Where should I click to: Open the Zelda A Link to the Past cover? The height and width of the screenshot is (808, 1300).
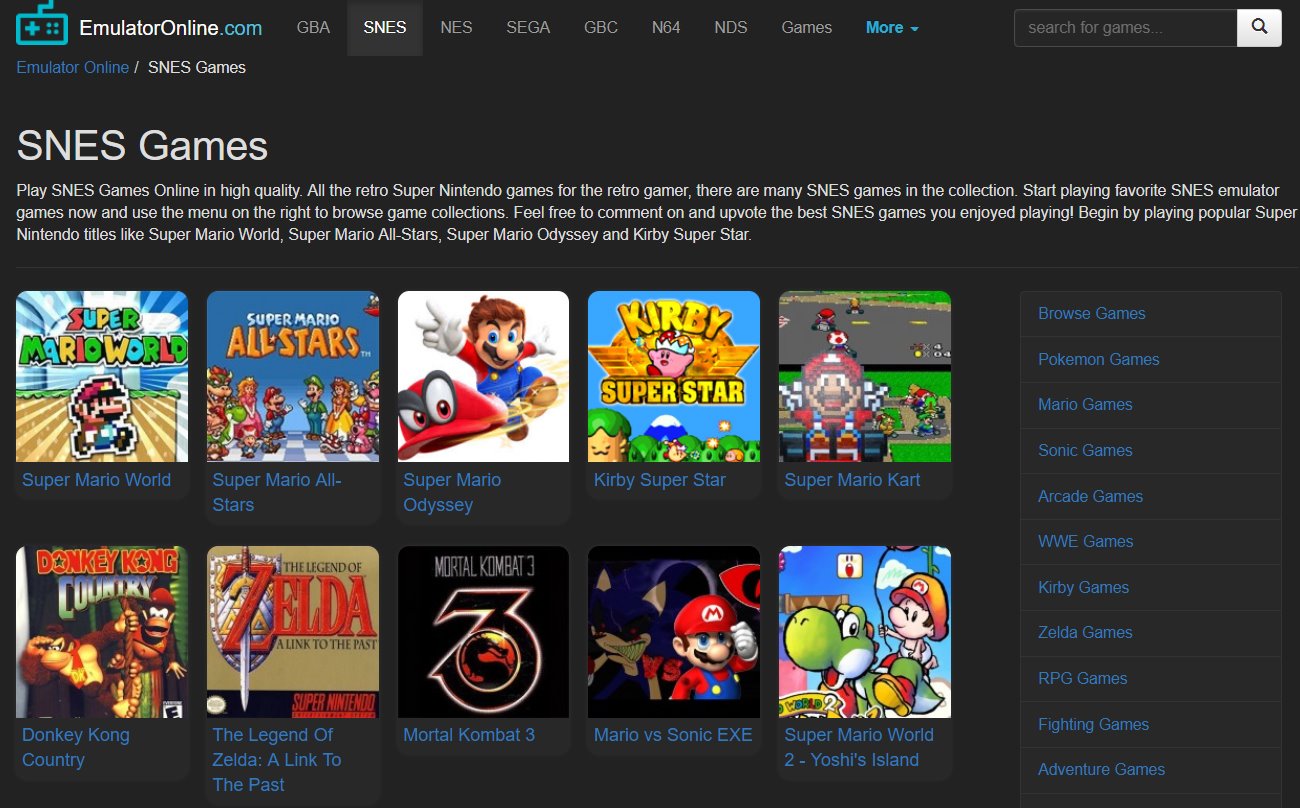tap(293, 631)
